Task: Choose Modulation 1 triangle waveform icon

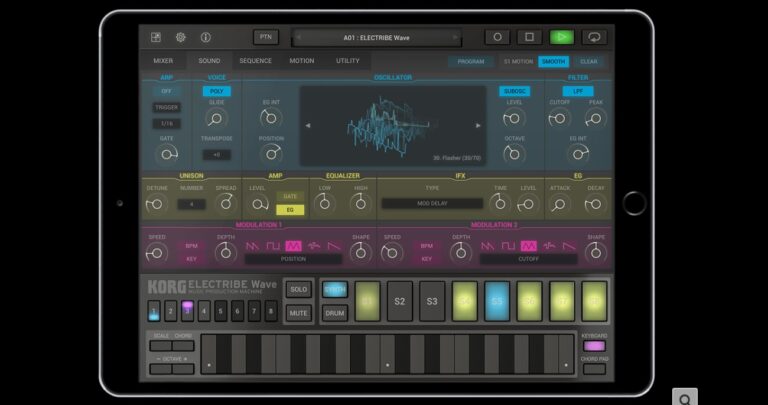Action: 293,246
